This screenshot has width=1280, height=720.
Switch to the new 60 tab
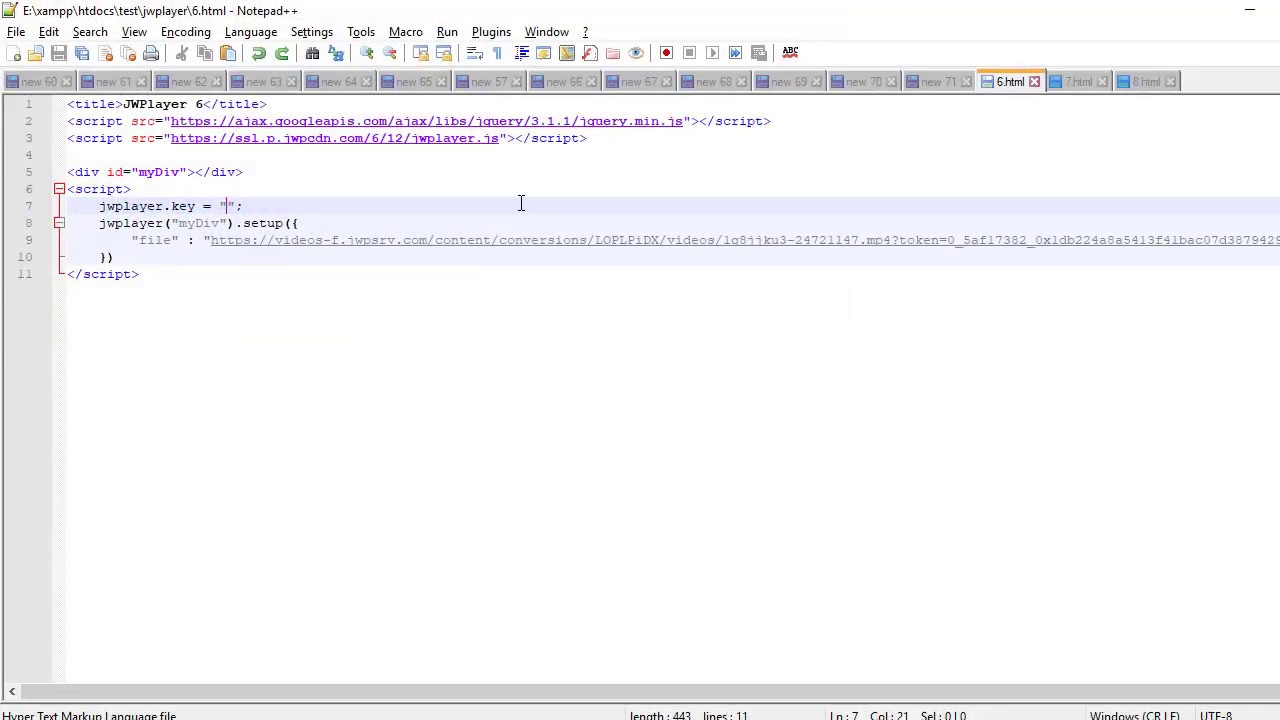tap(39, 82)
